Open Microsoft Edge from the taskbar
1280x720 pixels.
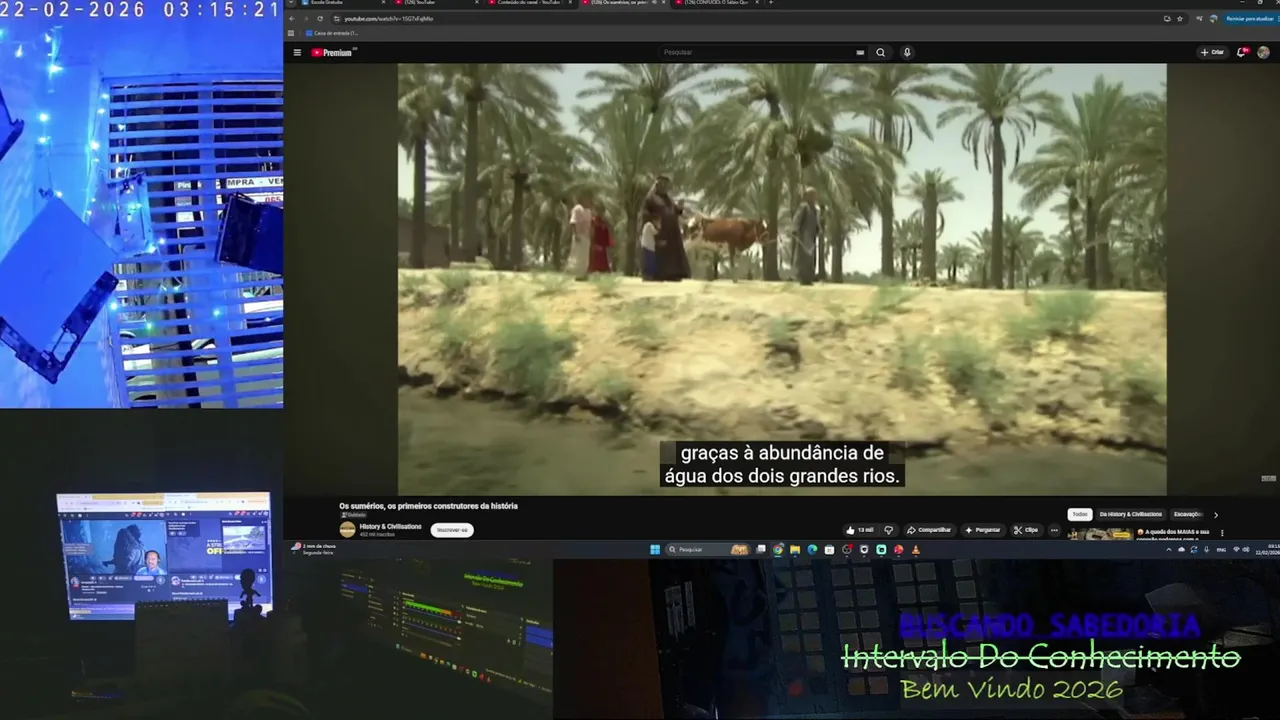pos(812,549)
